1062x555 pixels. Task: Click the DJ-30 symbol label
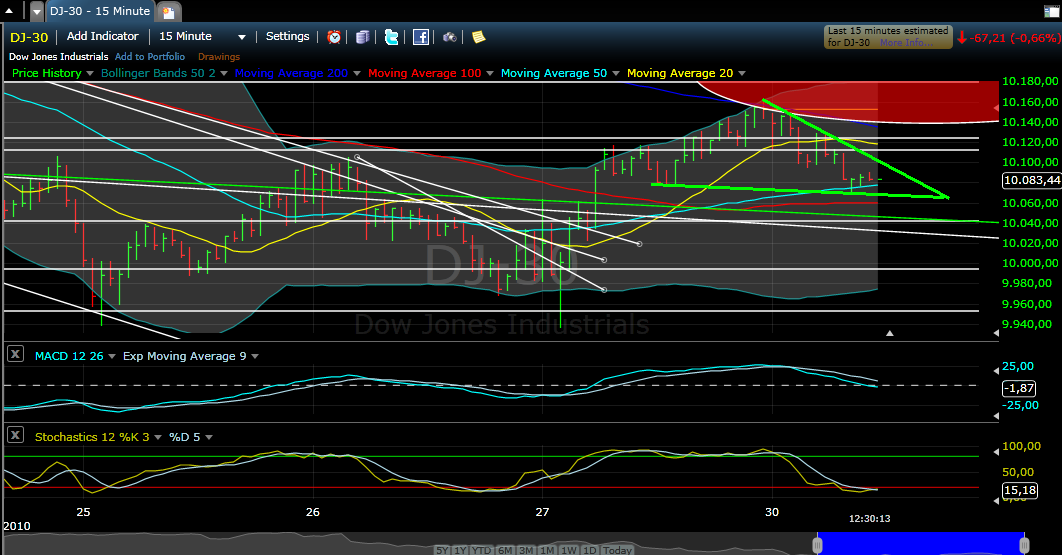(28, 37)
